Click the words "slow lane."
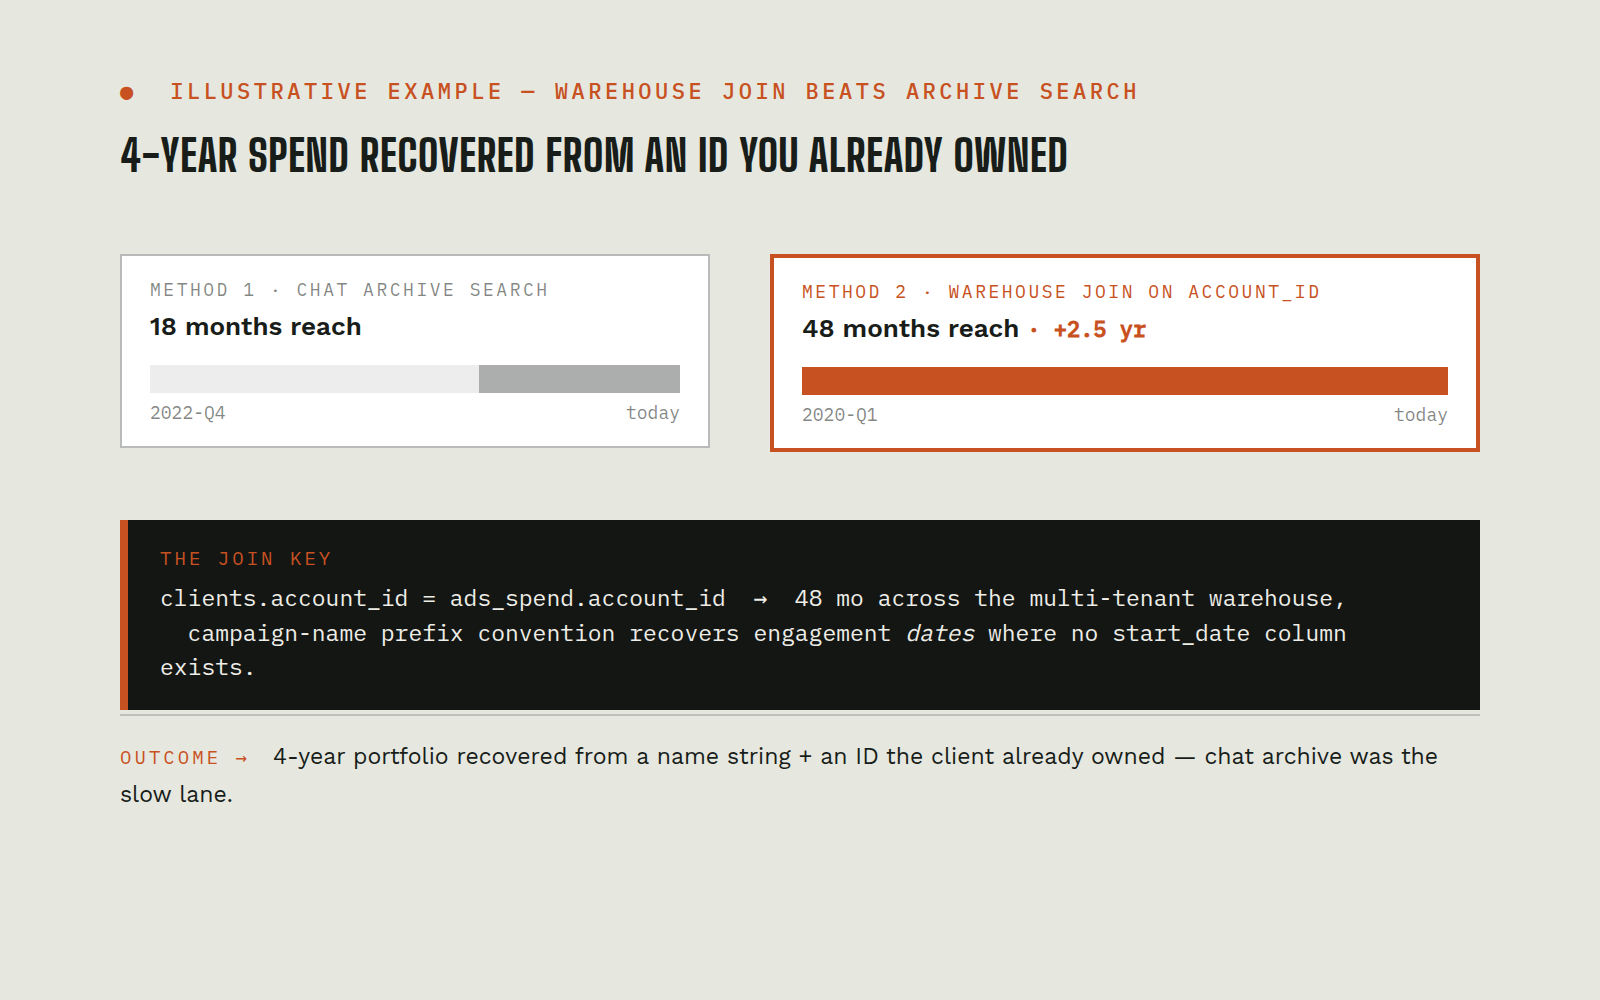The image size is (1600, 1000). [x=176, y=795]
